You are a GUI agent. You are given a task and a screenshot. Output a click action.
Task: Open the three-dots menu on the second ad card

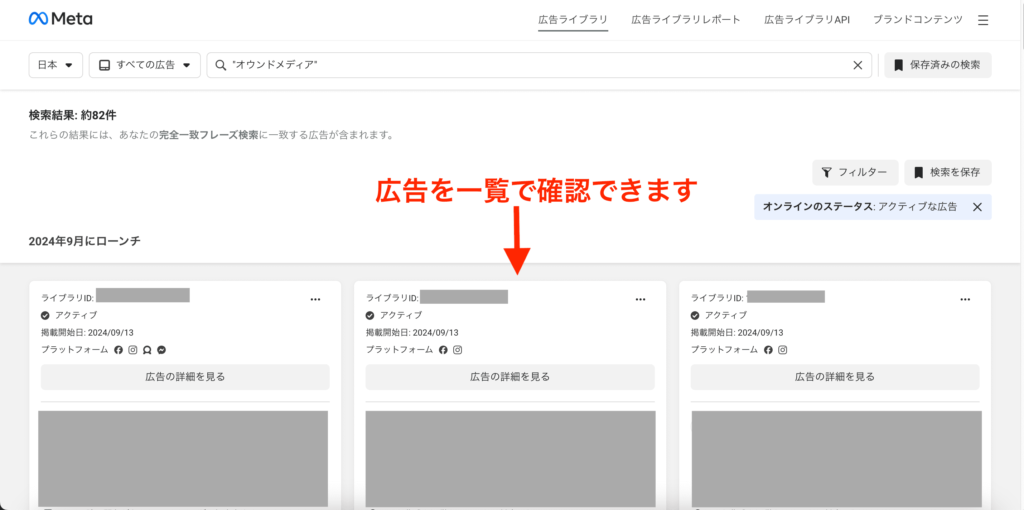click(641, 299)
